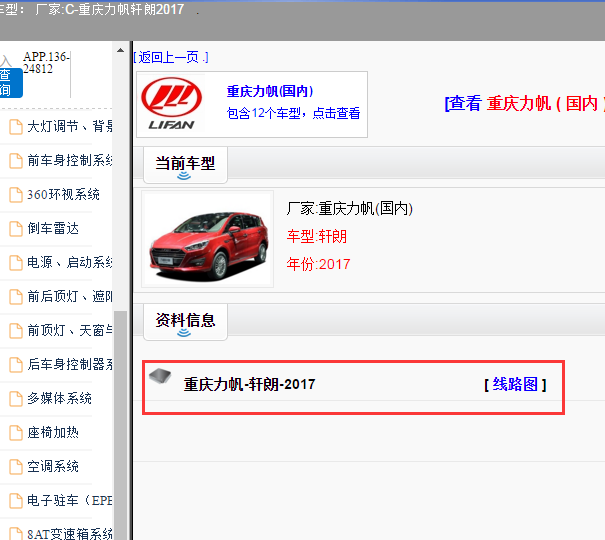Image resolution: width=605 pixels, height=540 pixels.
Task: Open 前顶灯、天窗 tree item
Action: [x=70, y=331]
